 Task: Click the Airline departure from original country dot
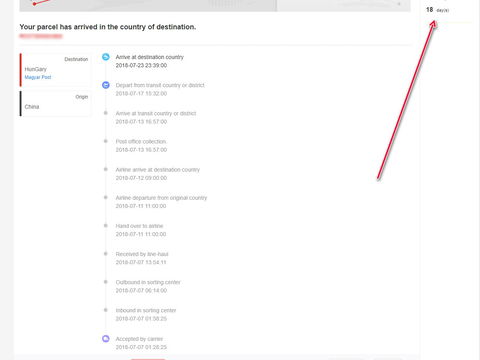[x=106, y=197]
